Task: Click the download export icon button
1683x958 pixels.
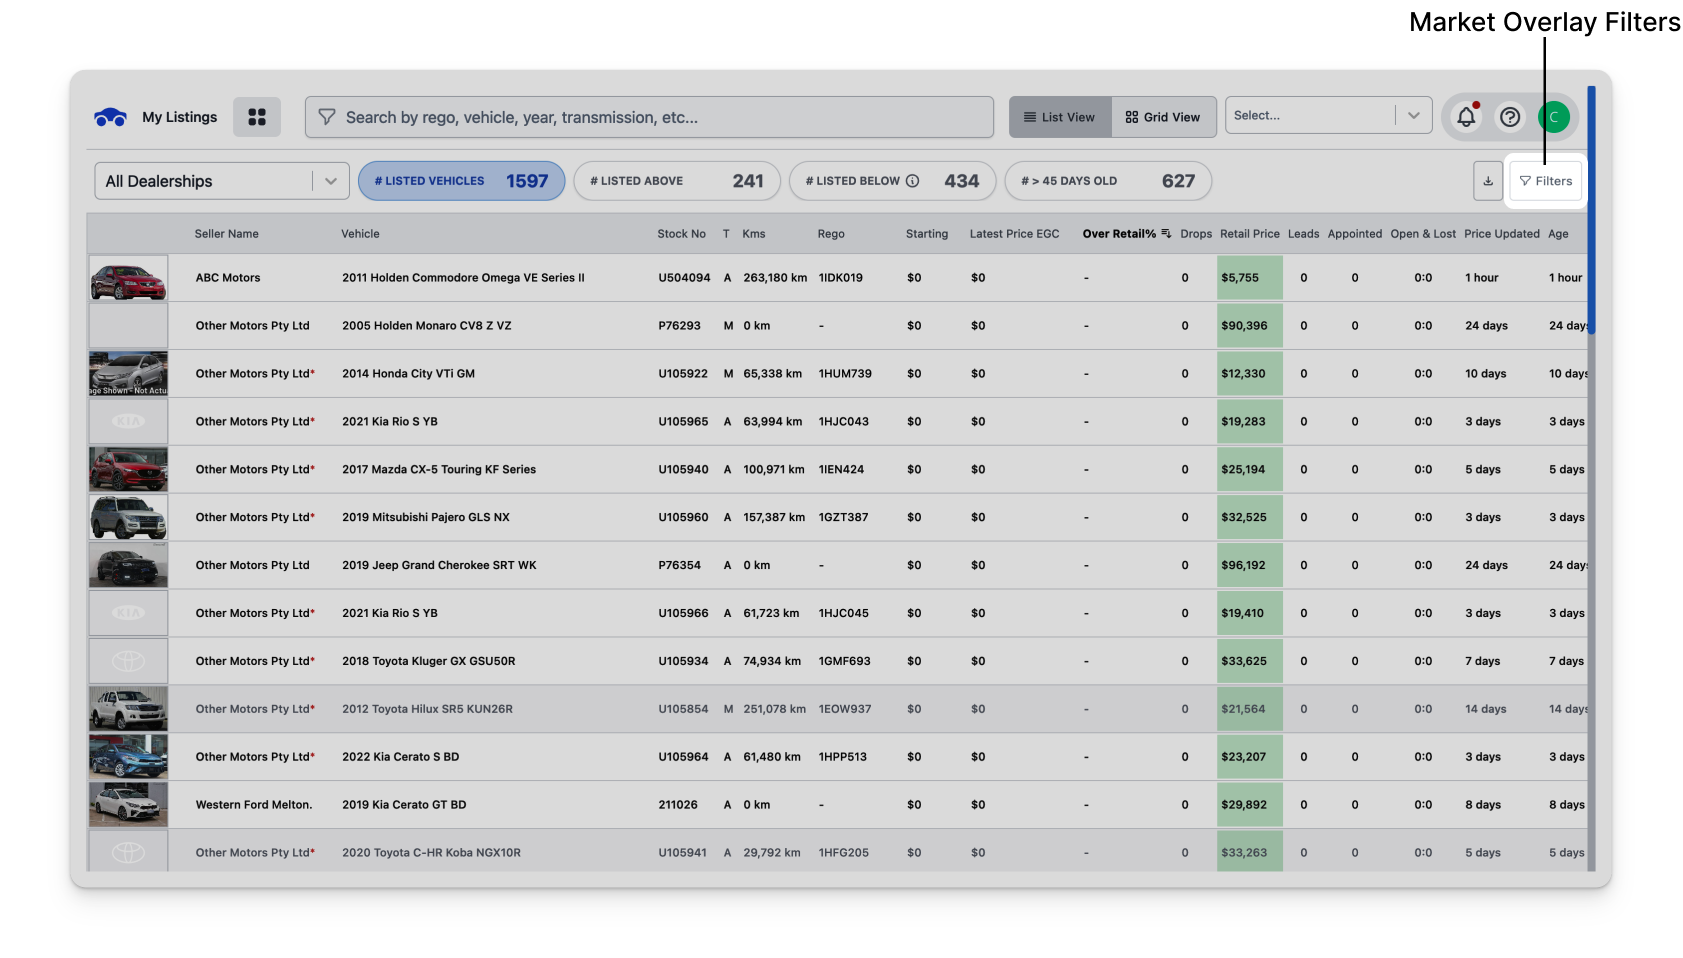Action: click(1488, 181)
